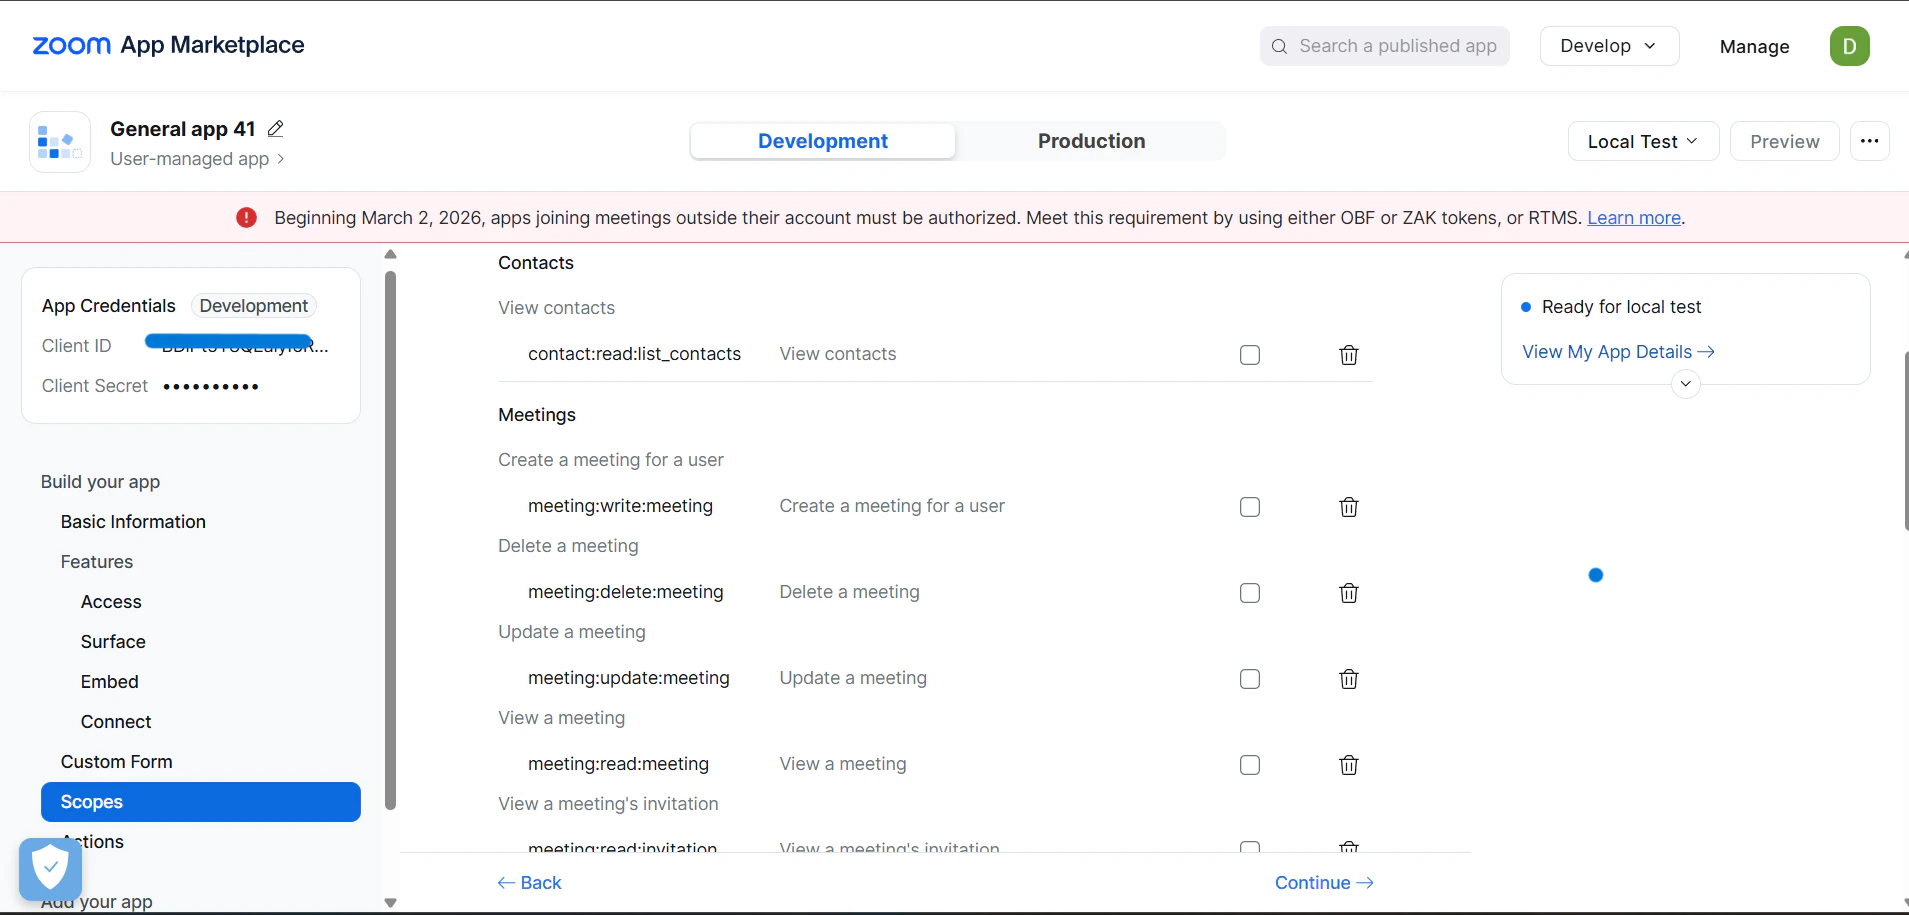
Task: Click the masked Client Secret value
Action: click(x=211, y=386)
